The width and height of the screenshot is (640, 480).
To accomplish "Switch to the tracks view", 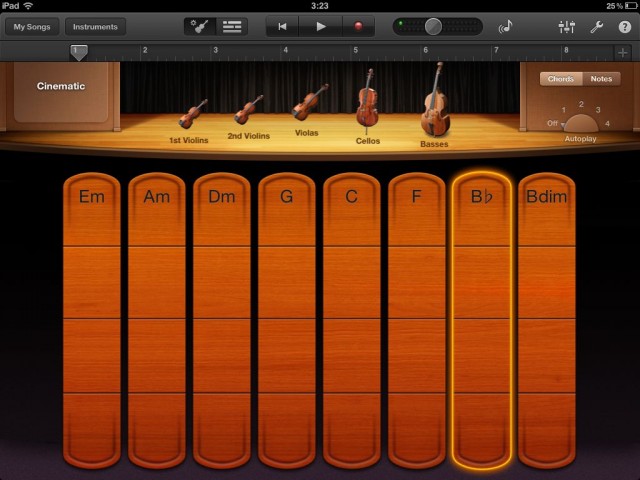I will (x=232, y=27).
